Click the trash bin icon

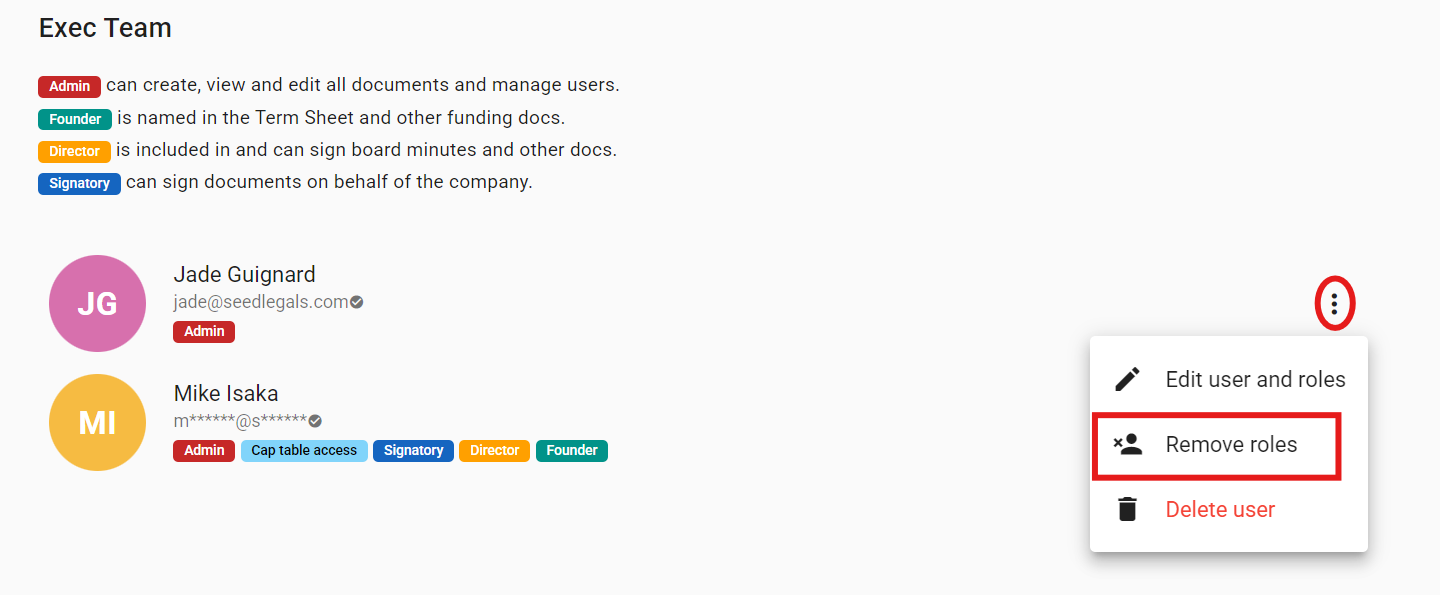[x=1127, y=510]
